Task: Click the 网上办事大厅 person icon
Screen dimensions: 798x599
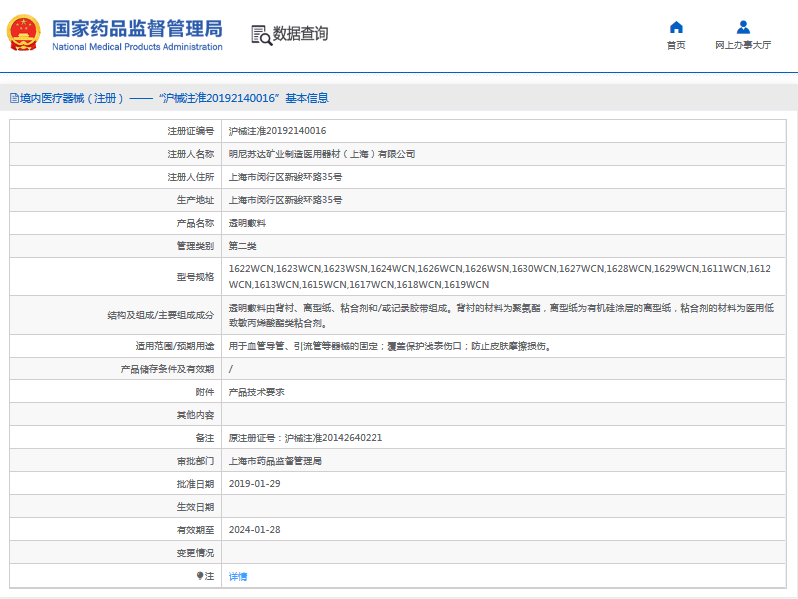Action: tap(742, 27)
